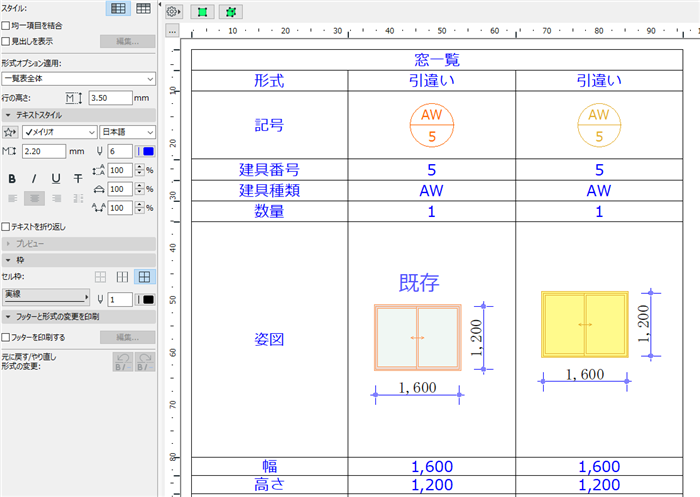Screen dimensions: 700x497
Task: Select the 幅 header cell
Action: [x=270, y=467]
